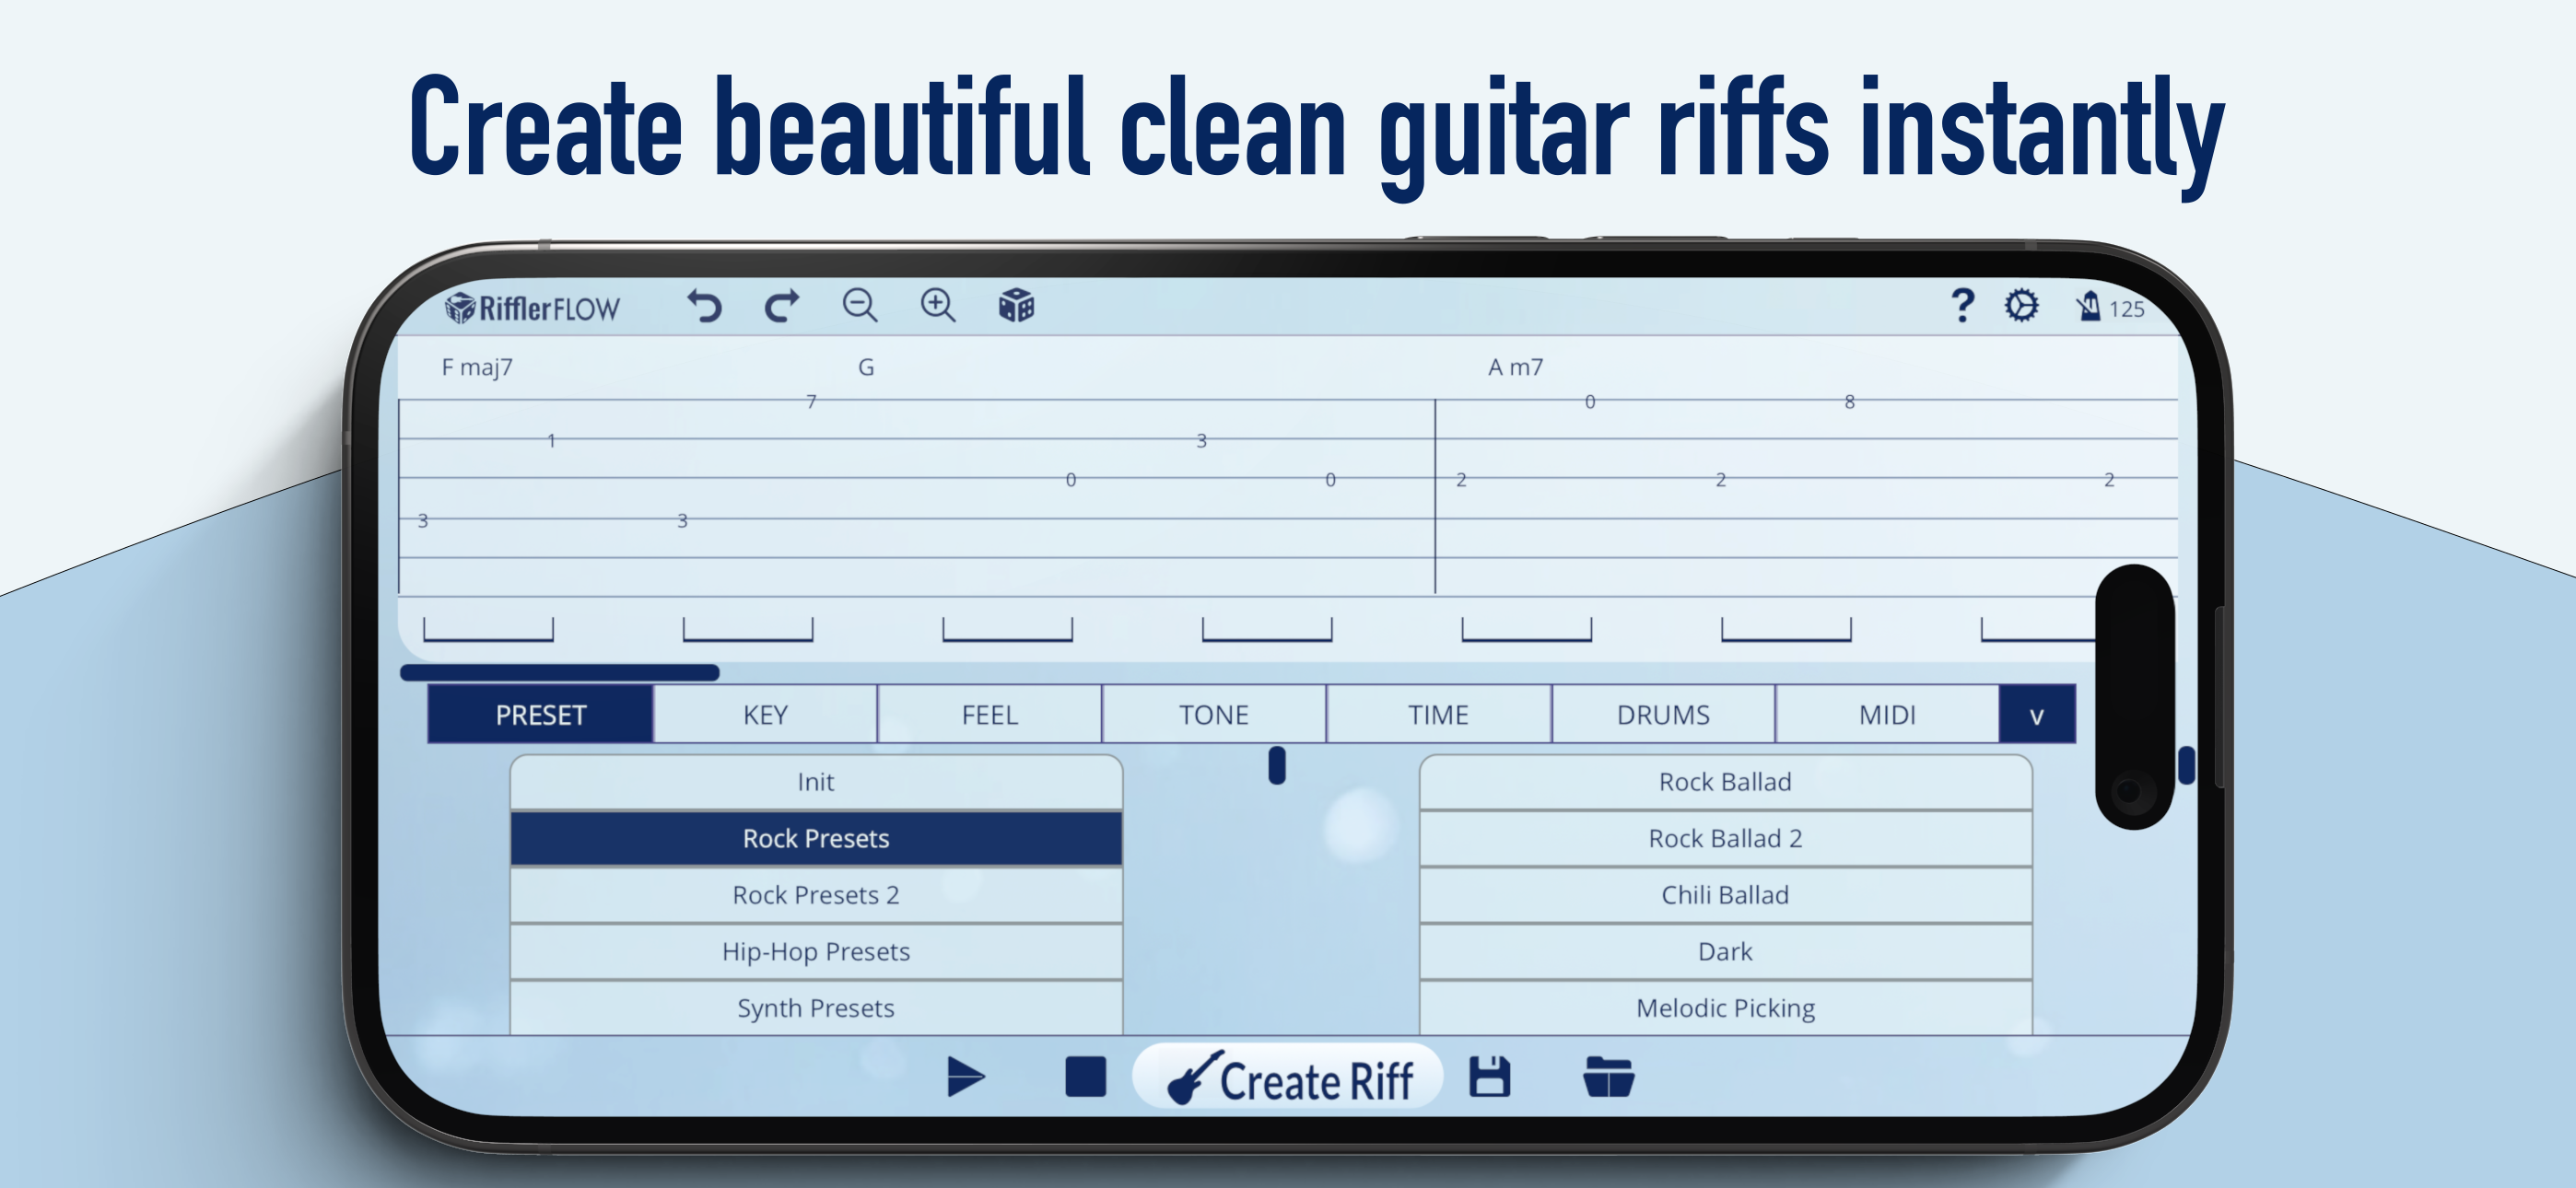Click the tempo value 125
The image size is (2576, 1188).
coord(2127,309)
